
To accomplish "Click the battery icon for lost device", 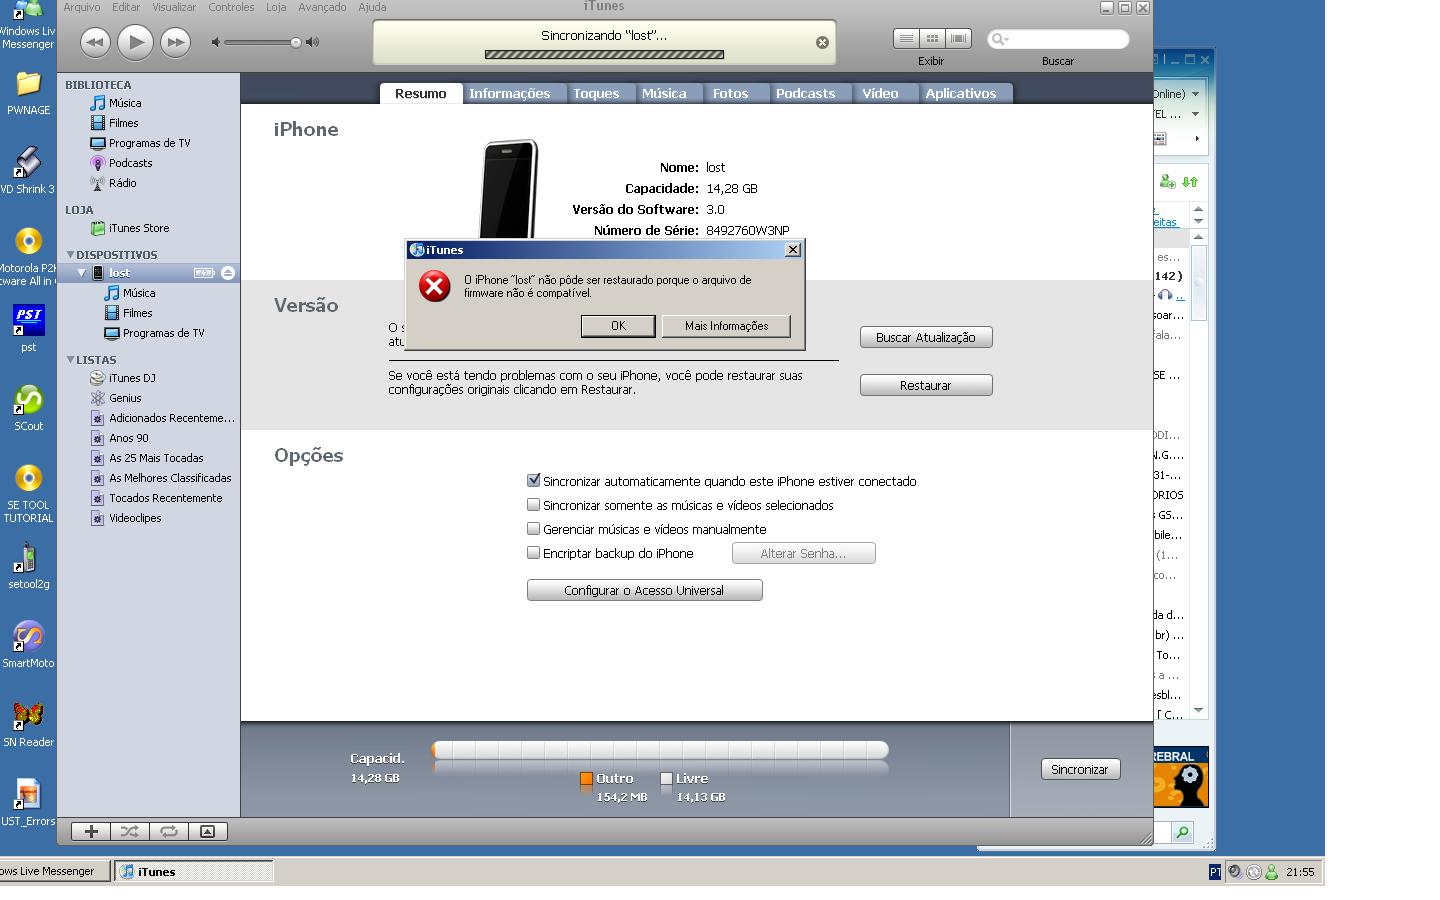I will click(x=204, y=273).
